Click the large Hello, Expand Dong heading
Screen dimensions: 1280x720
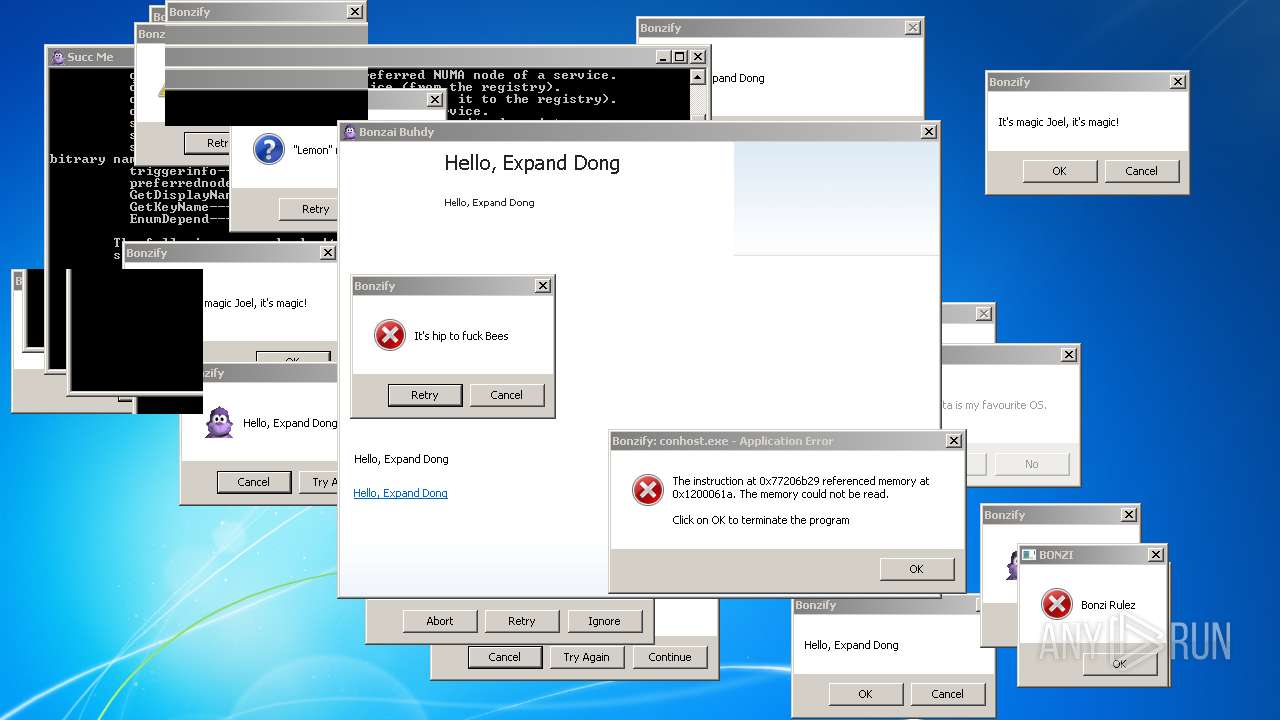(532, 163)
